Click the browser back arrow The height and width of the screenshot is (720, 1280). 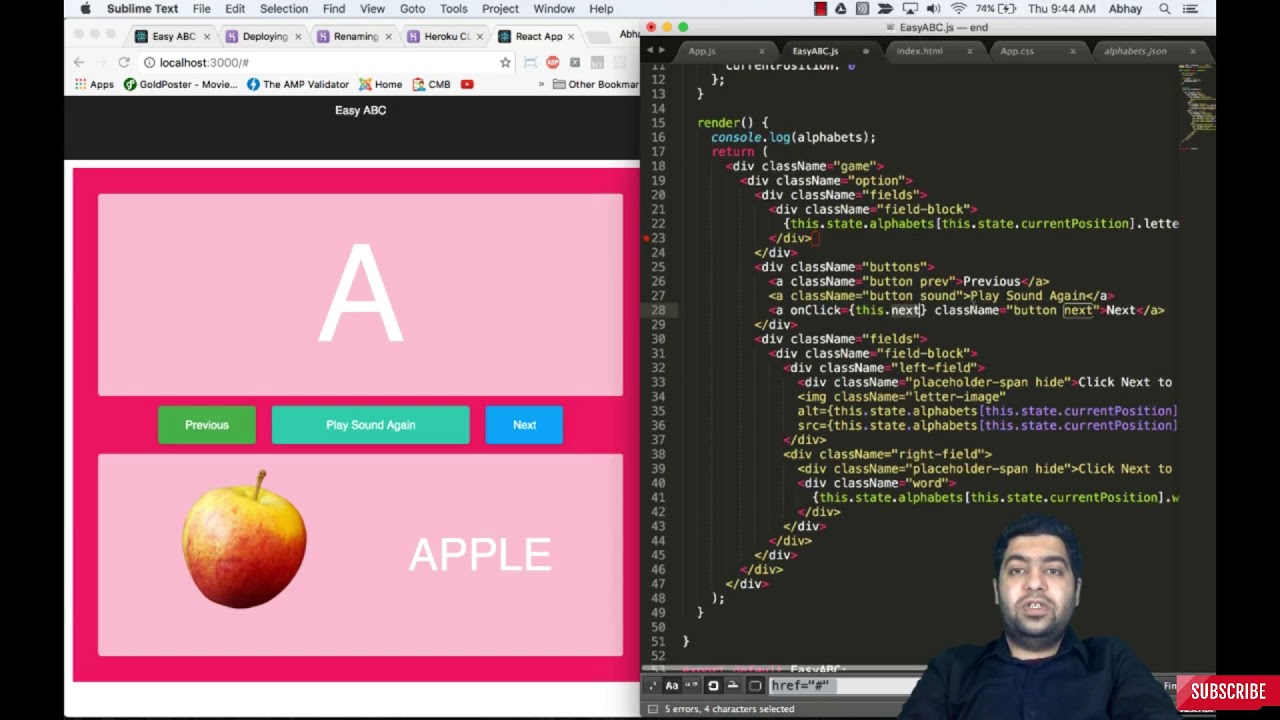pos(79,62)
